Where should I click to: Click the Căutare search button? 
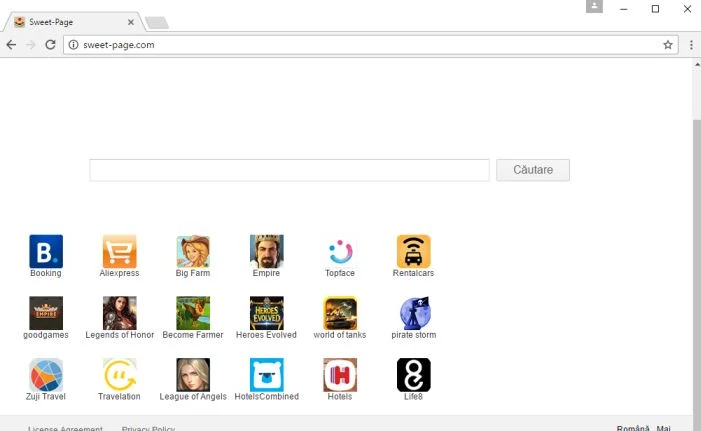pyautogui.click(x=533, y=170)
